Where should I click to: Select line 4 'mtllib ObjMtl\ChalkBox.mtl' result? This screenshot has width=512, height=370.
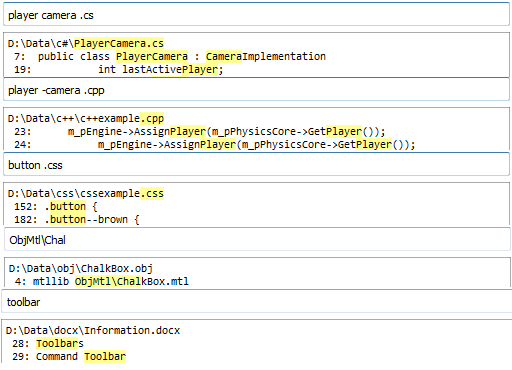coord(102,282)
